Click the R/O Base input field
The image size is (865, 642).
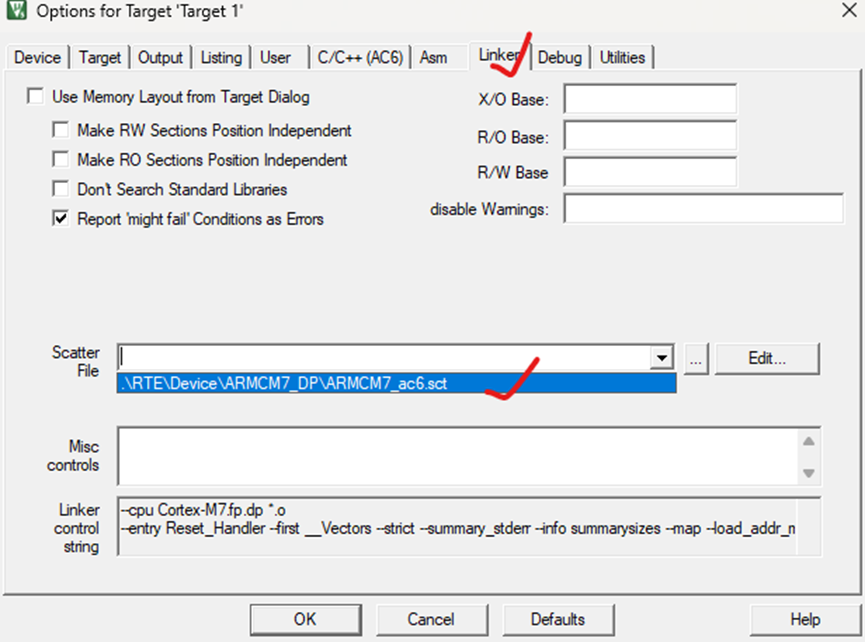click(x=650, y=136)
